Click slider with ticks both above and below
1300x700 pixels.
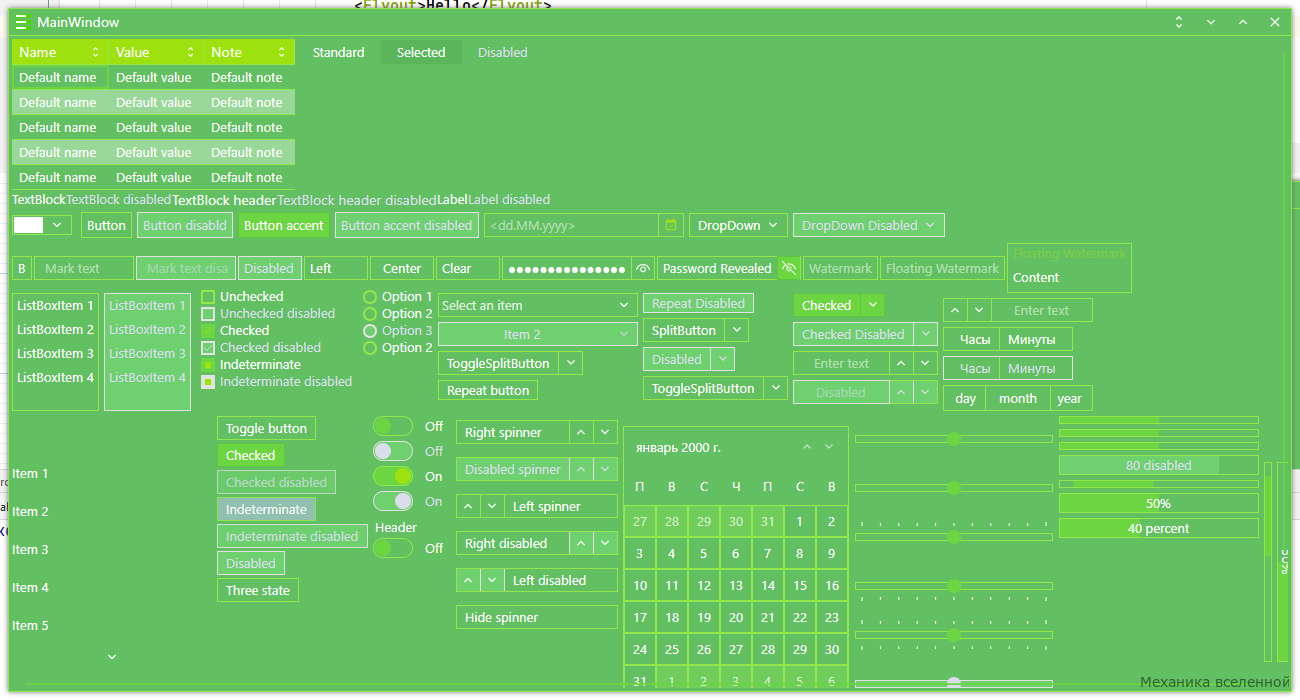pos(953,634)
